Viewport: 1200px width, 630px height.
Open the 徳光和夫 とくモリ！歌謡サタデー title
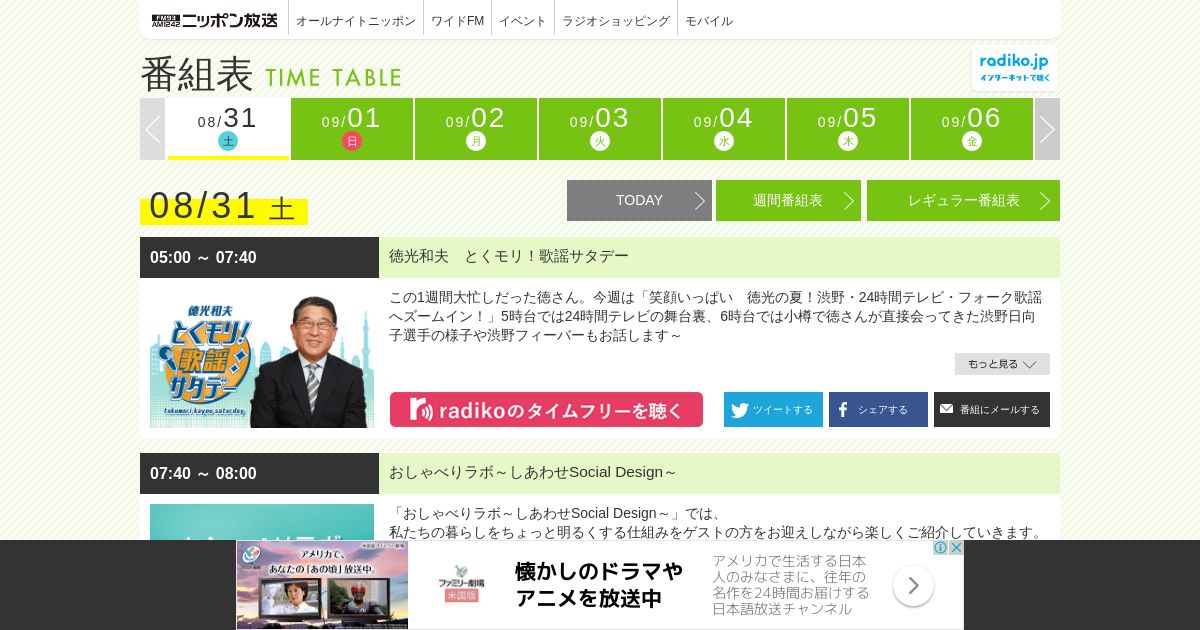tap(509, 256)
